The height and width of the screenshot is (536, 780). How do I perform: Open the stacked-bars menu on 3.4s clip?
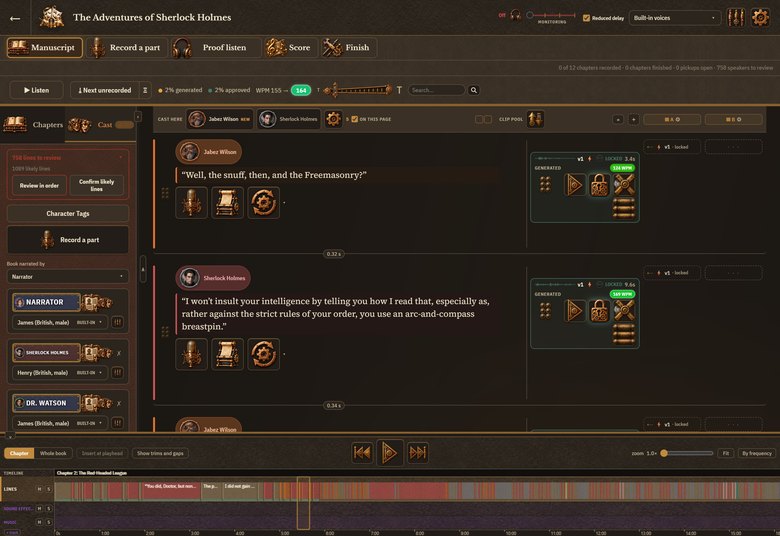pos(624,208)
